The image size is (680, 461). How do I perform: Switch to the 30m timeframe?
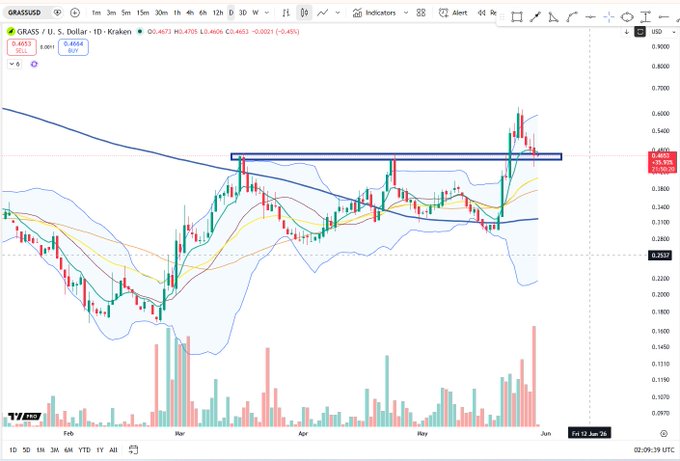click(x=161, y=13)
